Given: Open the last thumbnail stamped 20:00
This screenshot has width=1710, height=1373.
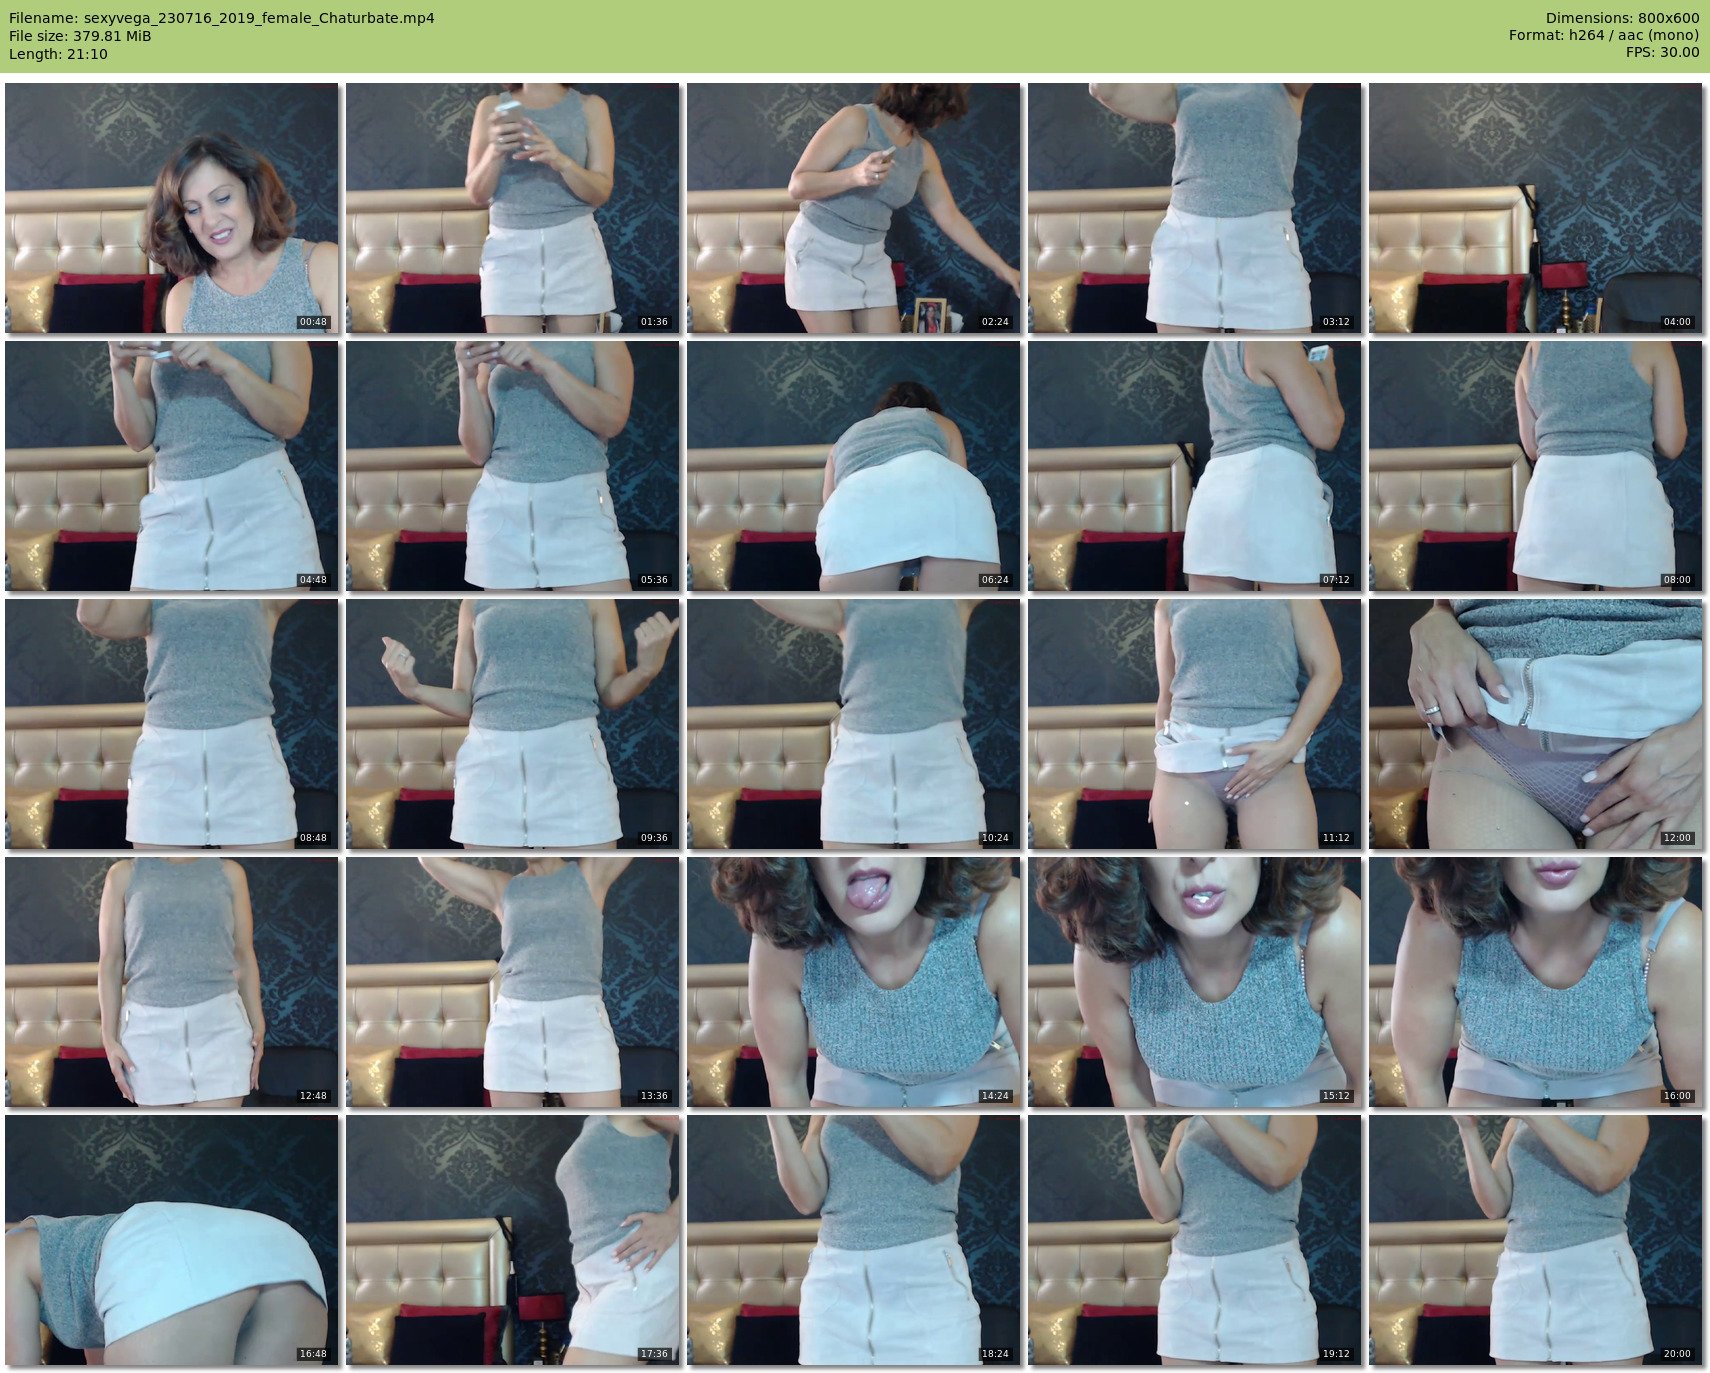Looking at the screenshot, I should 1536,1240.
